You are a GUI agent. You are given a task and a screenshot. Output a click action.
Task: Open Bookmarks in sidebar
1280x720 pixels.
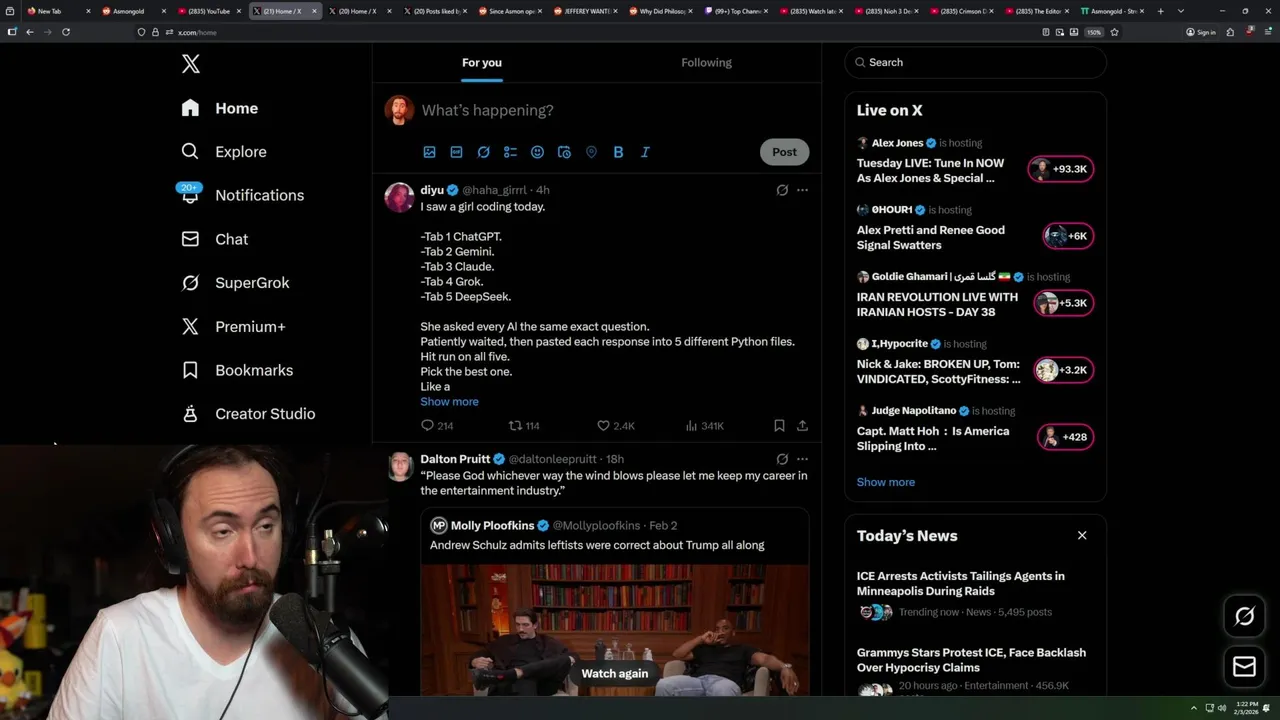[x=237, y=370]
